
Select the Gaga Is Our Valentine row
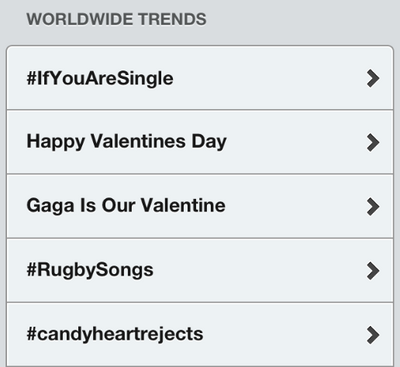200,206
